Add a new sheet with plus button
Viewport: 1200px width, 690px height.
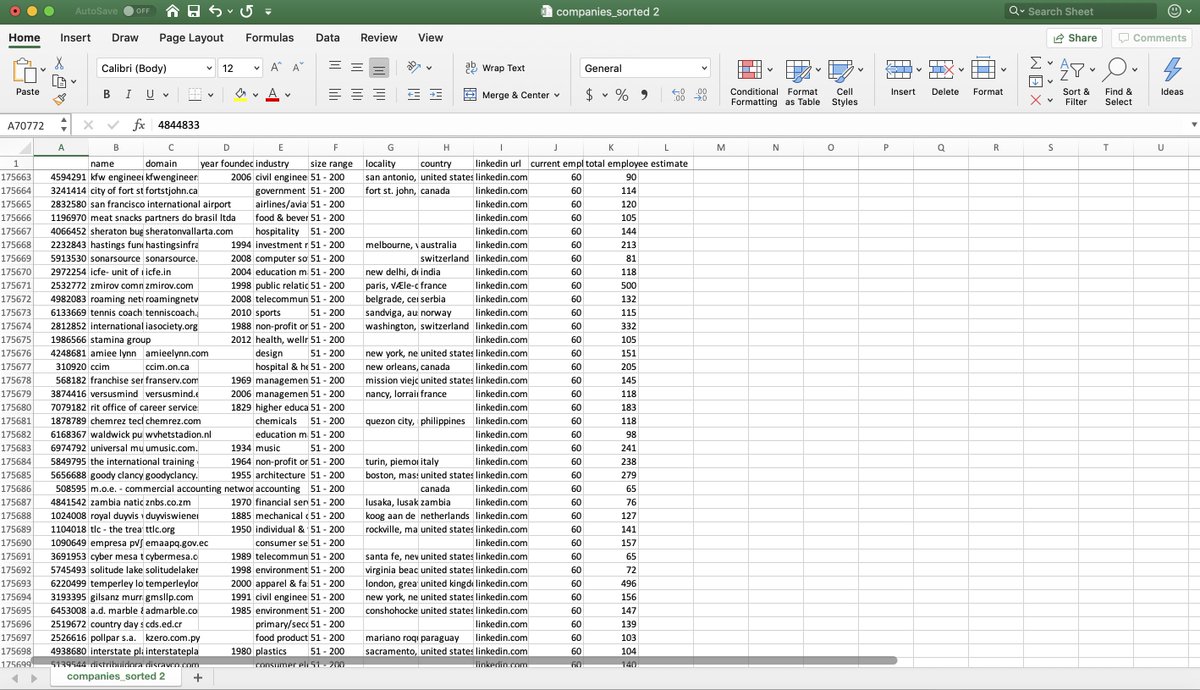[197, 677]
